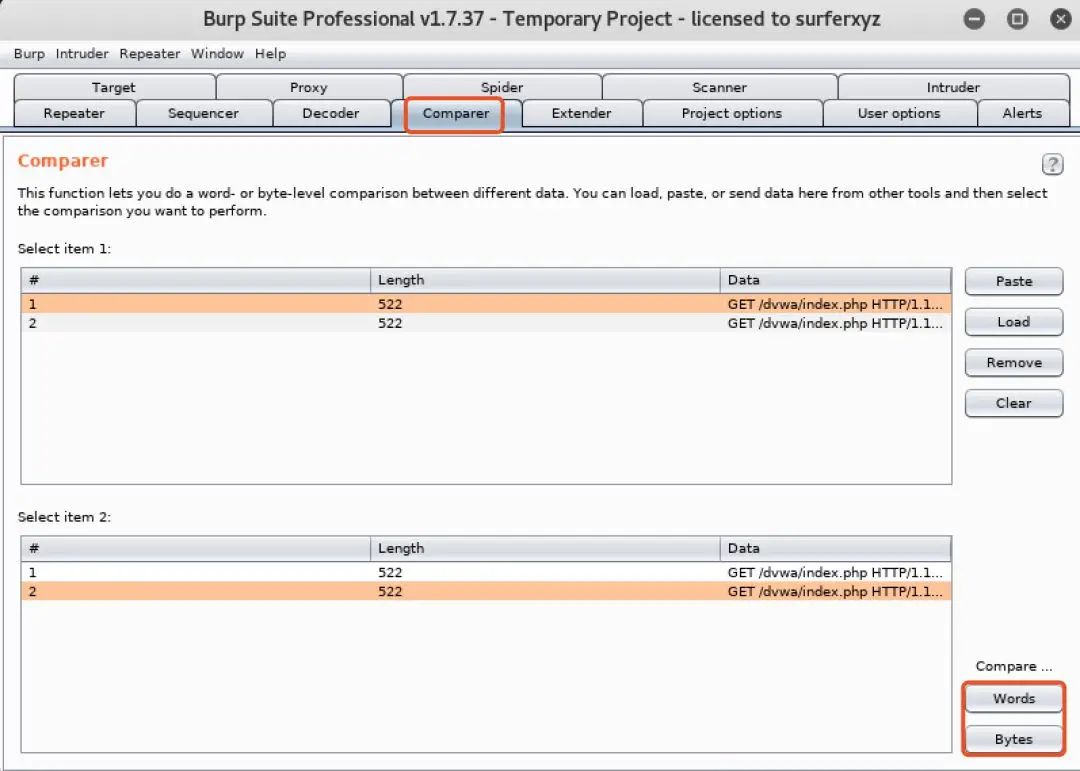Open the Project options tab
1080x771 pixels.
coord(731,114)
